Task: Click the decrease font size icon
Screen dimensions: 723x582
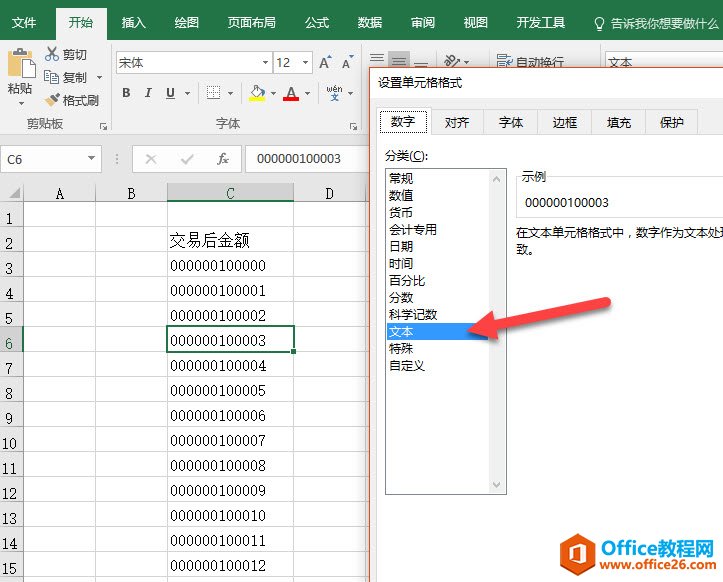Action: tap(346, 63)
